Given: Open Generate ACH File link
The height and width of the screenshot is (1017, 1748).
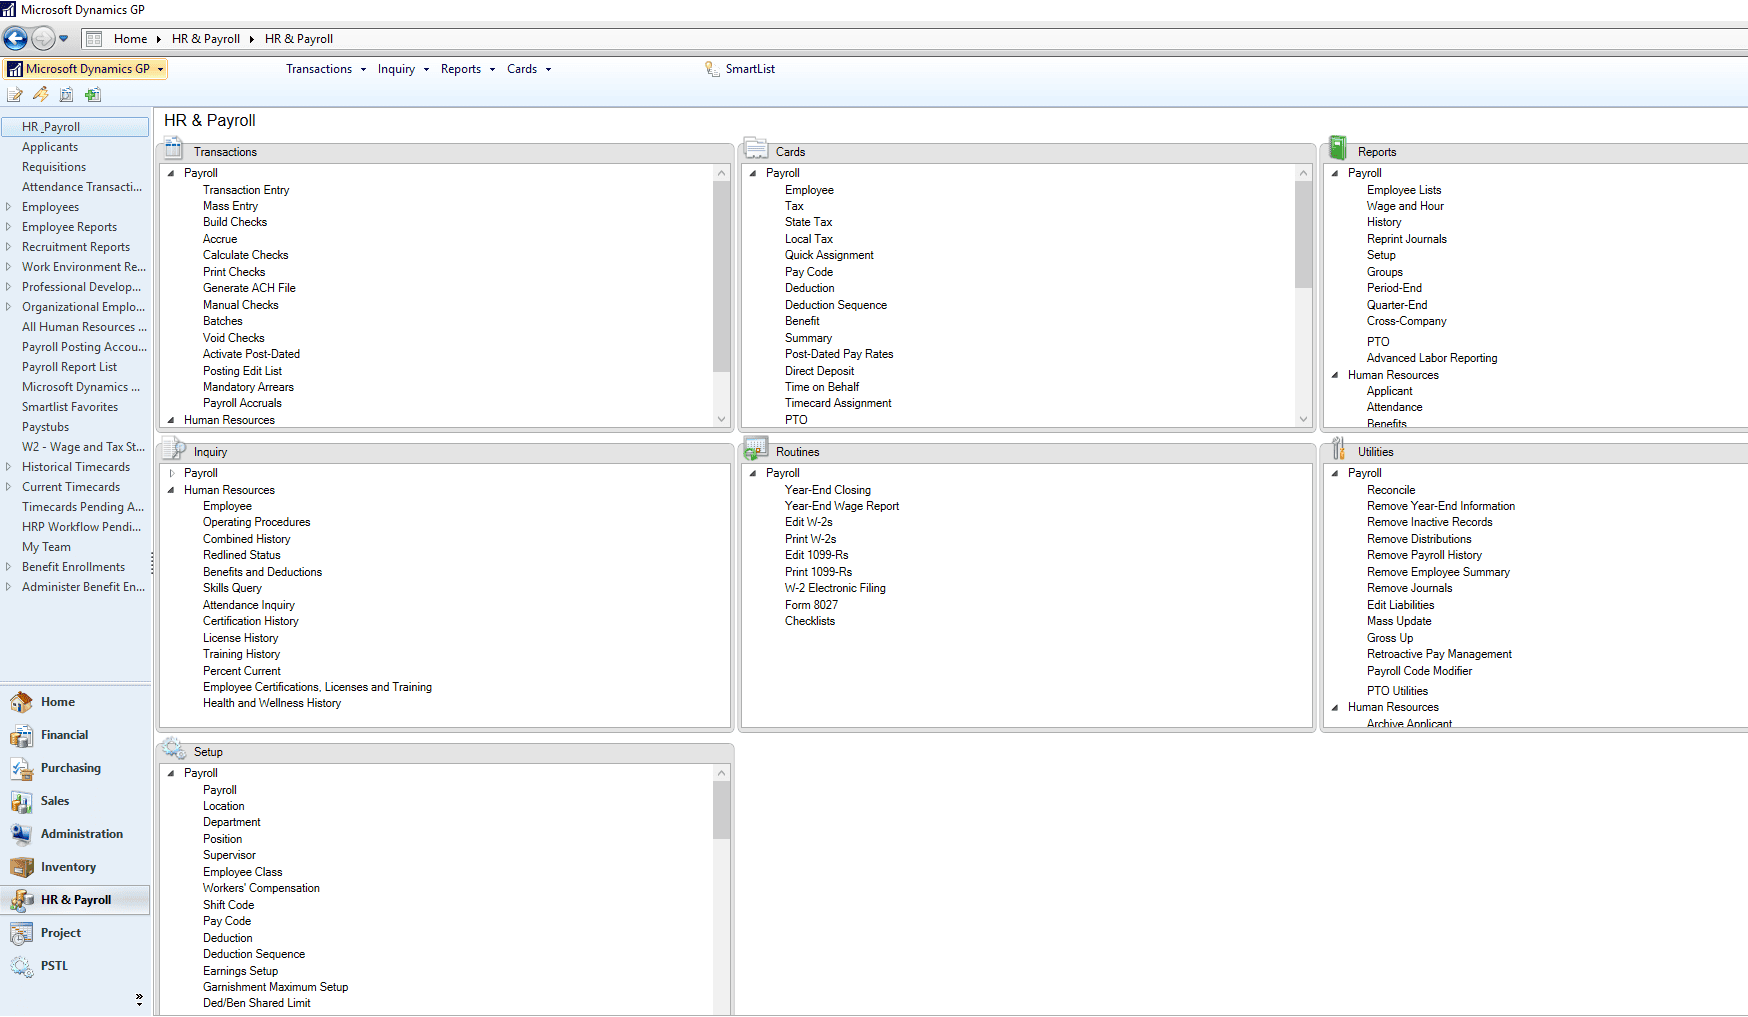Looking at the screenshot, I should [249, 288].
